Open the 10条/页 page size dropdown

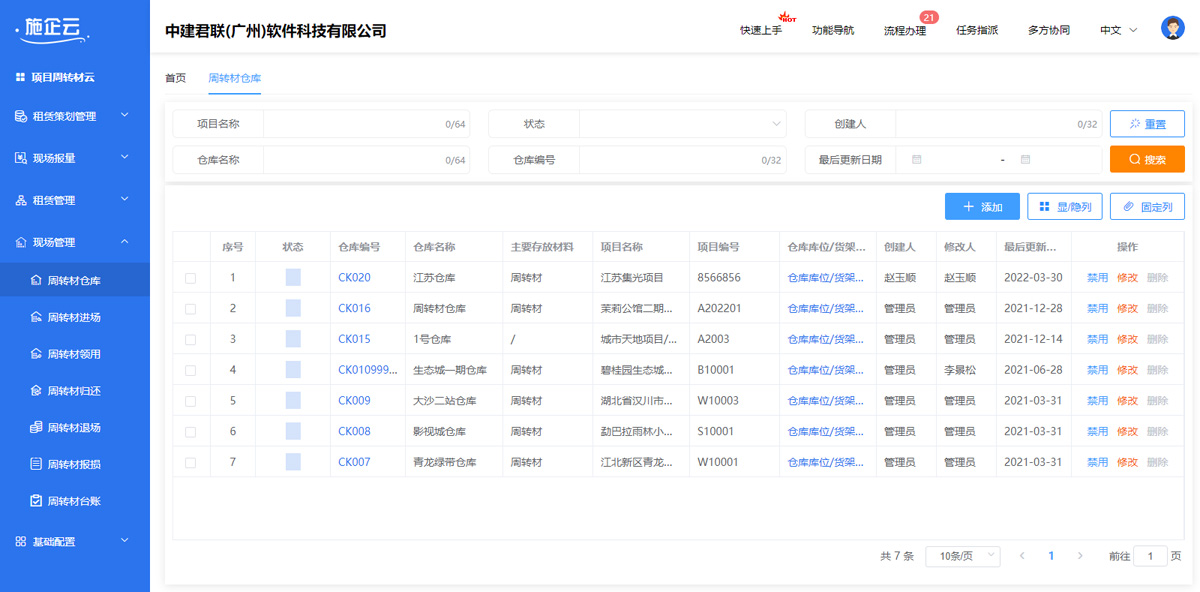(962, 556)
